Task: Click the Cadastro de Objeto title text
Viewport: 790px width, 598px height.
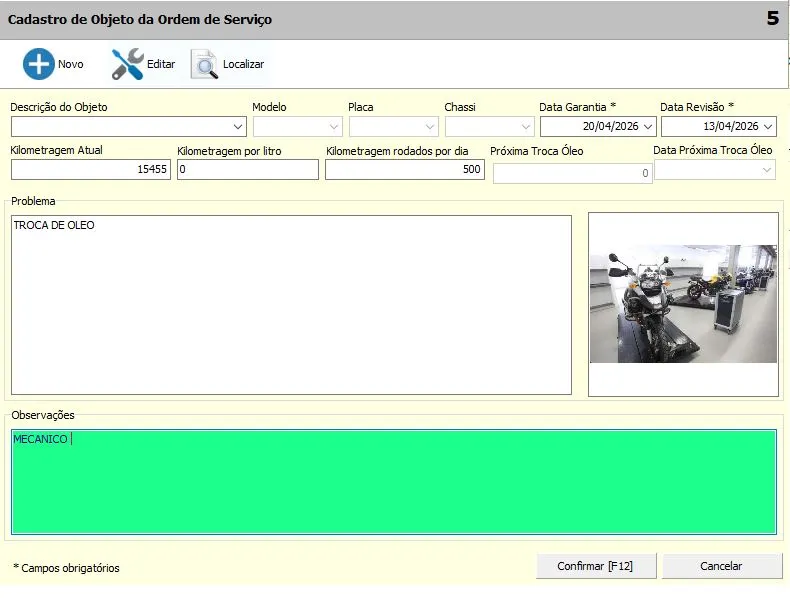Action: [x=140, y=20]
